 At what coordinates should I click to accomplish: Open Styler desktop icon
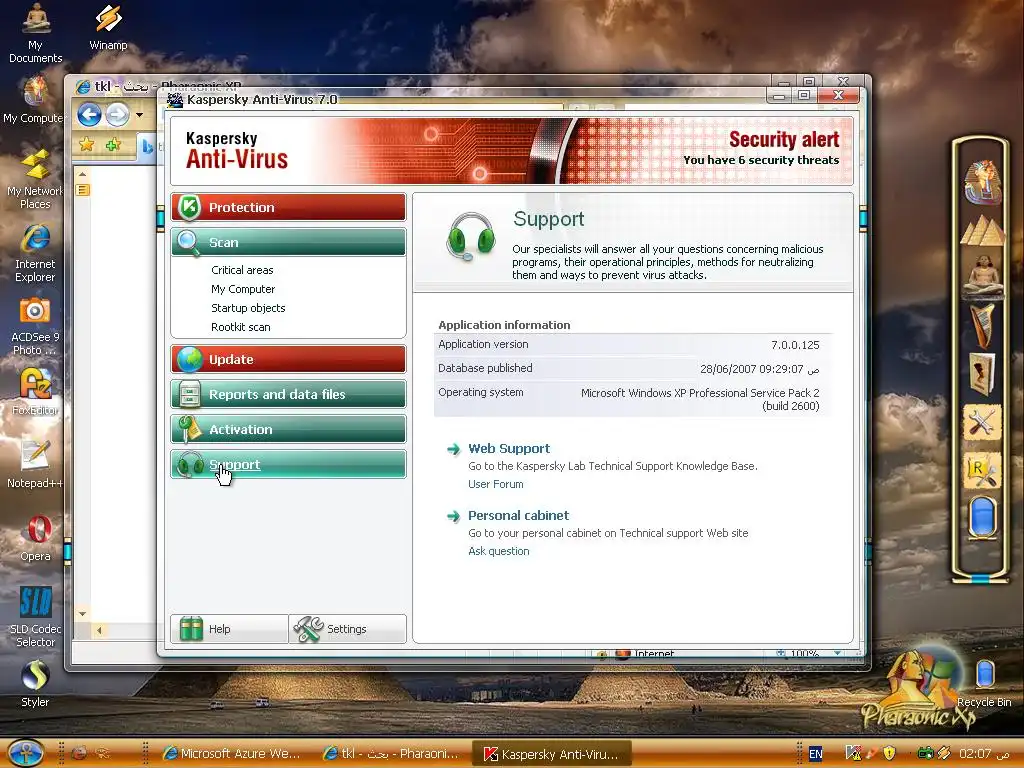click(x=35, y=683)
